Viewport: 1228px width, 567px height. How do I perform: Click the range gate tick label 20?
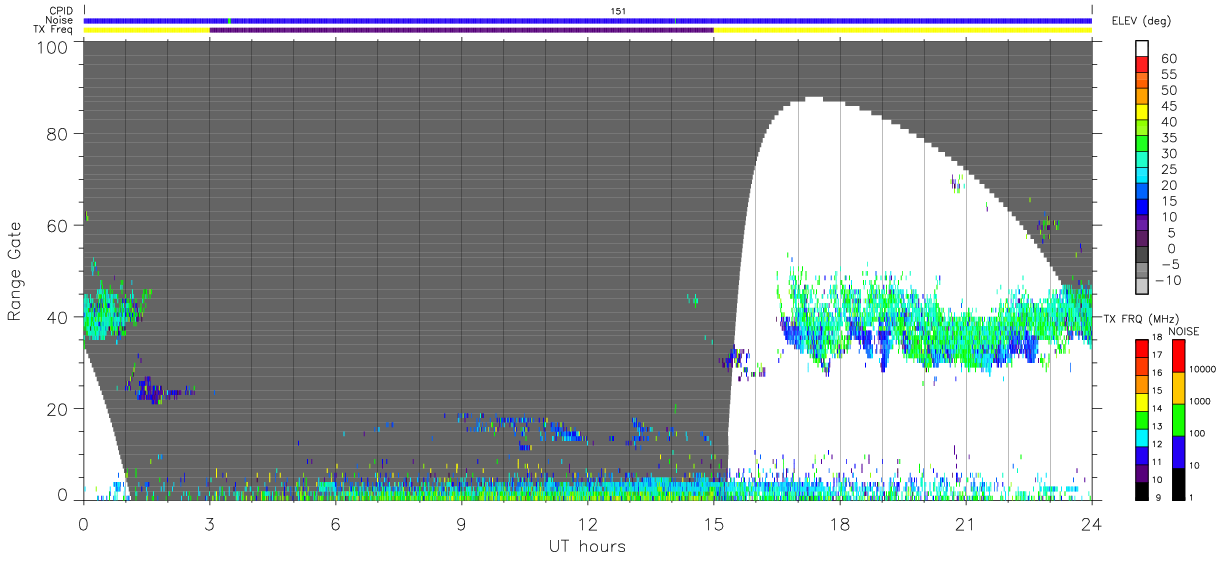tap(56, 408)
